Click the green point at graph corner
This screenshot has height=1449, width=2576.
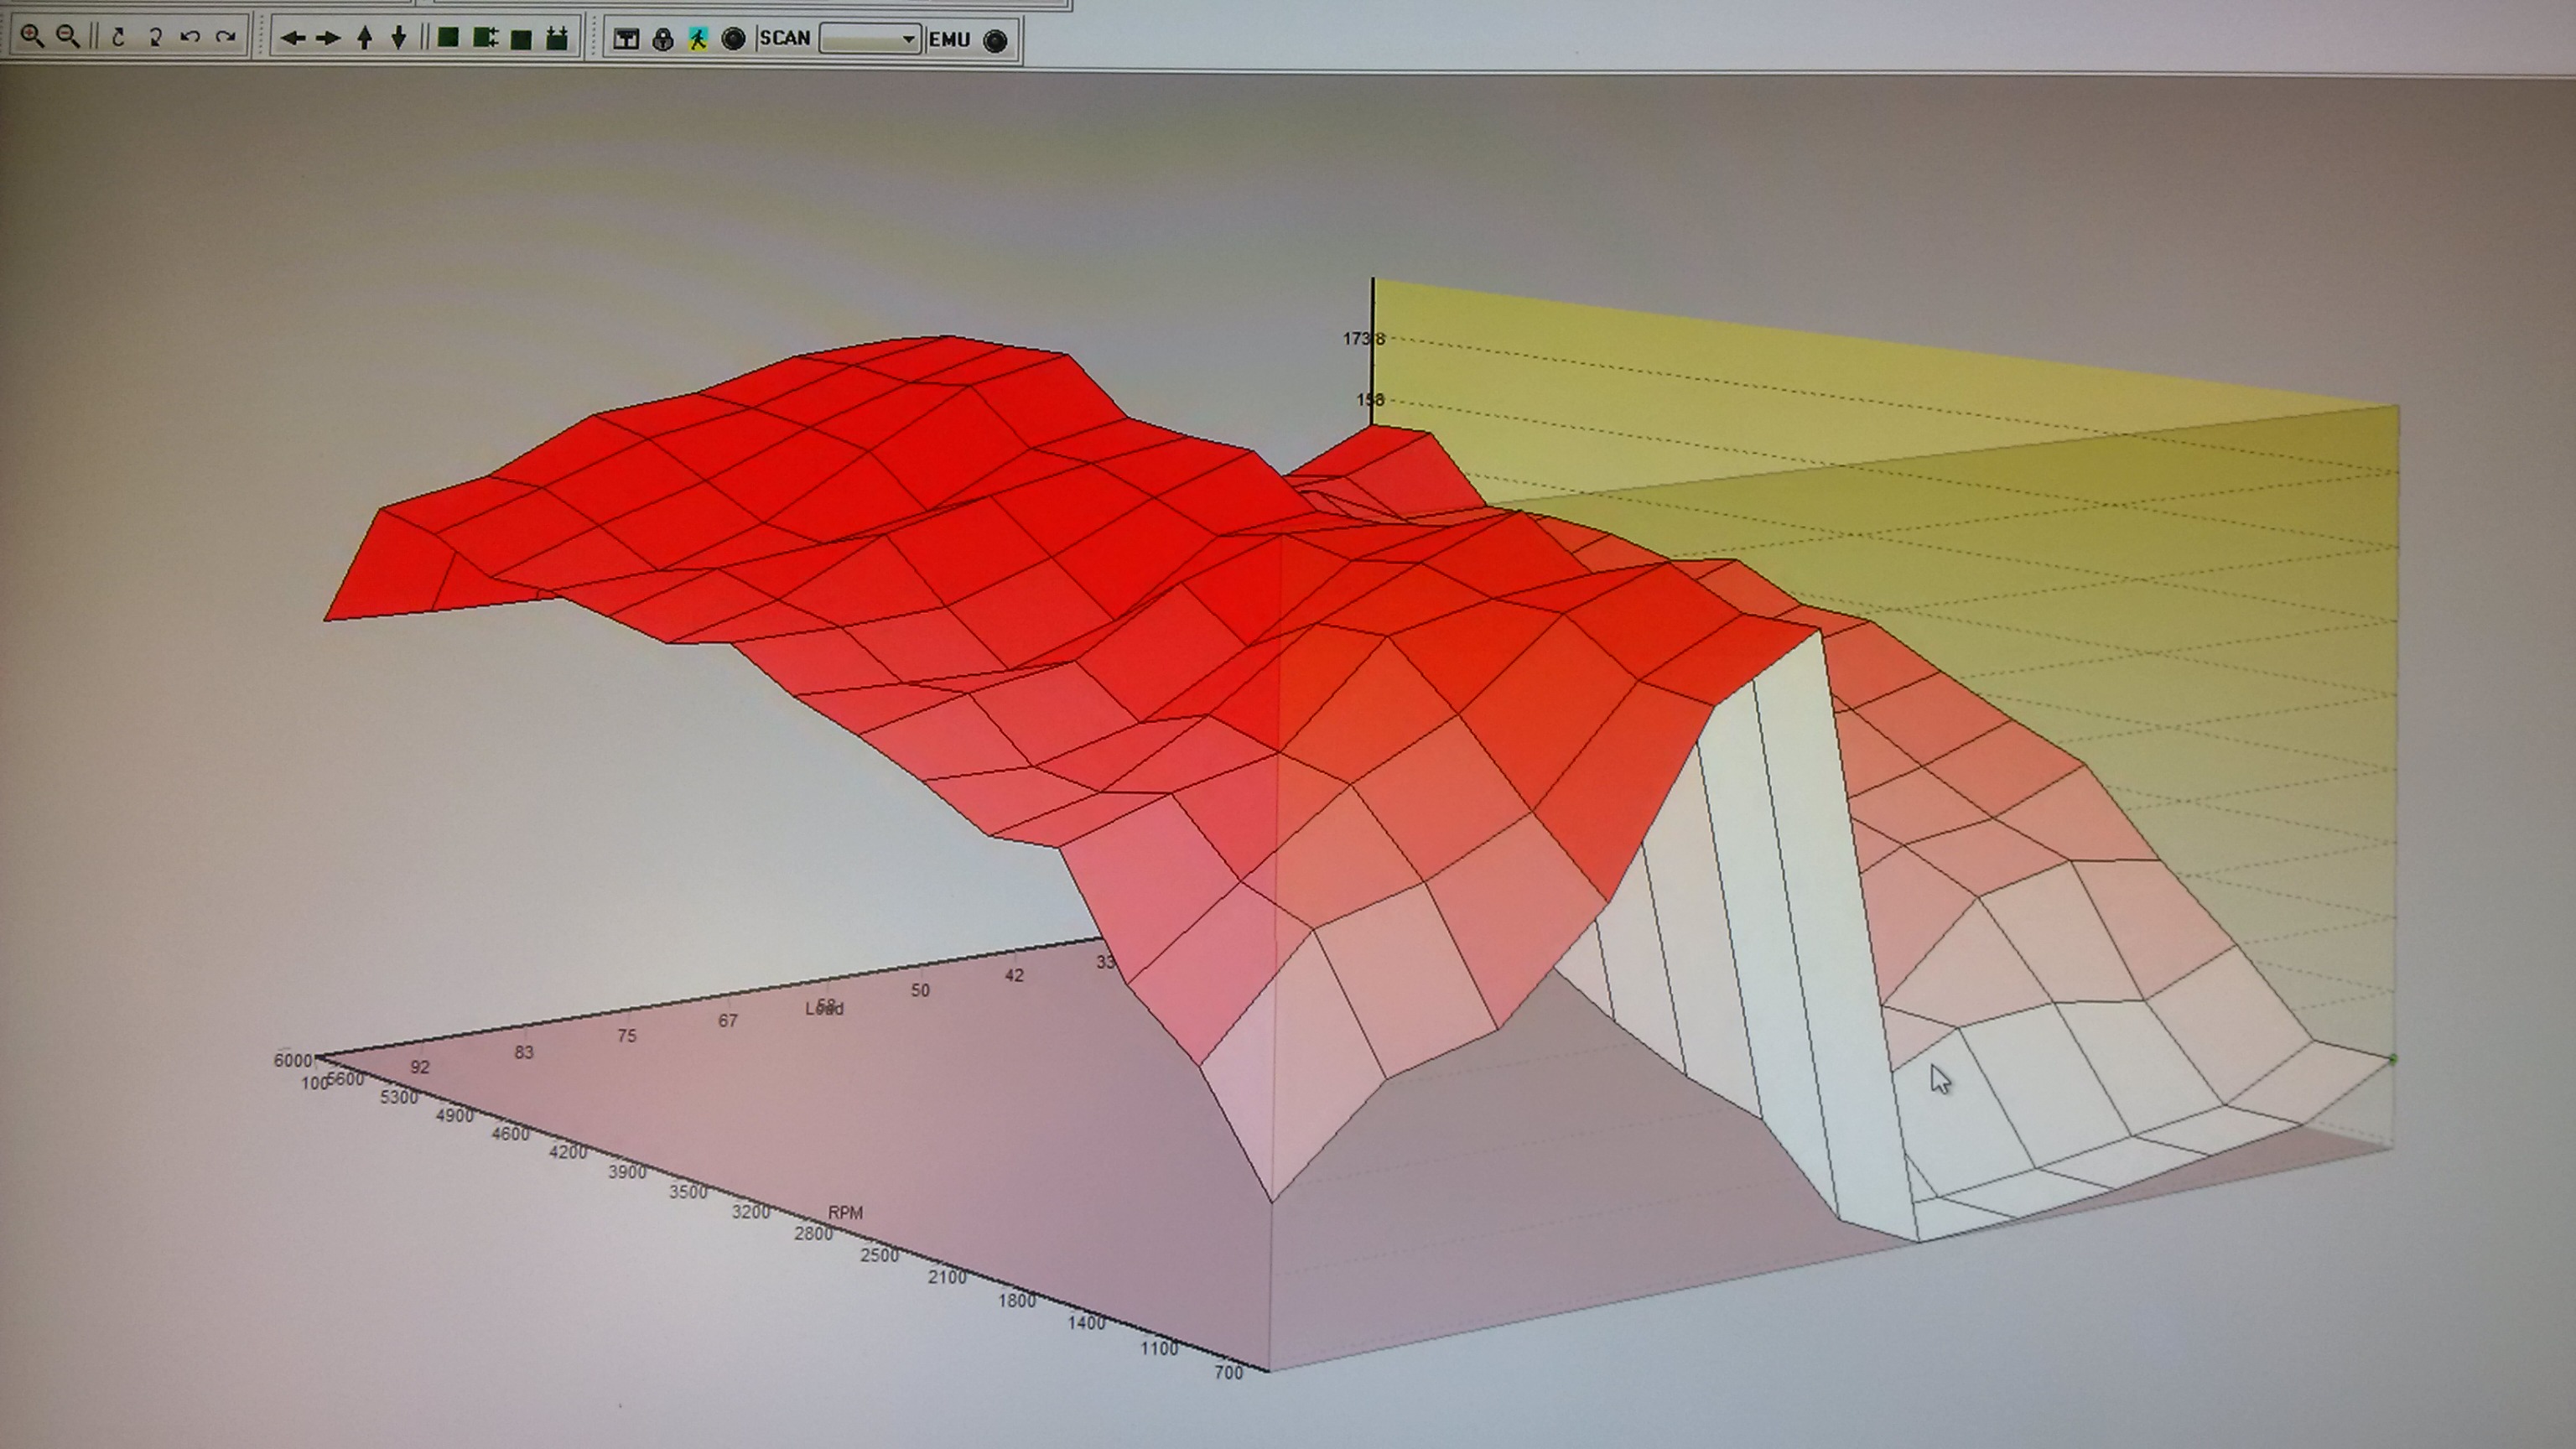[2393, 1059]
